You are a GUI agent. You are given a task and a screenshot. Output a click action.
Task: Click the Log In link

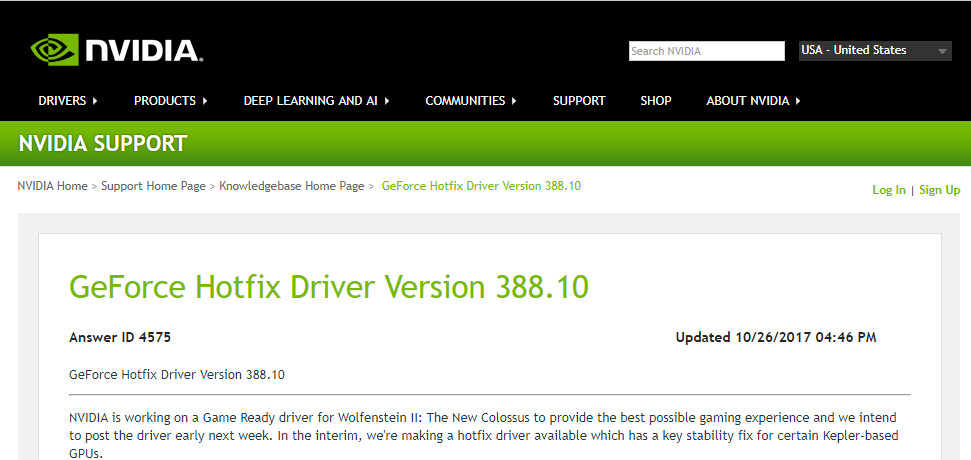pyautogui.click(x=889, y=190)
